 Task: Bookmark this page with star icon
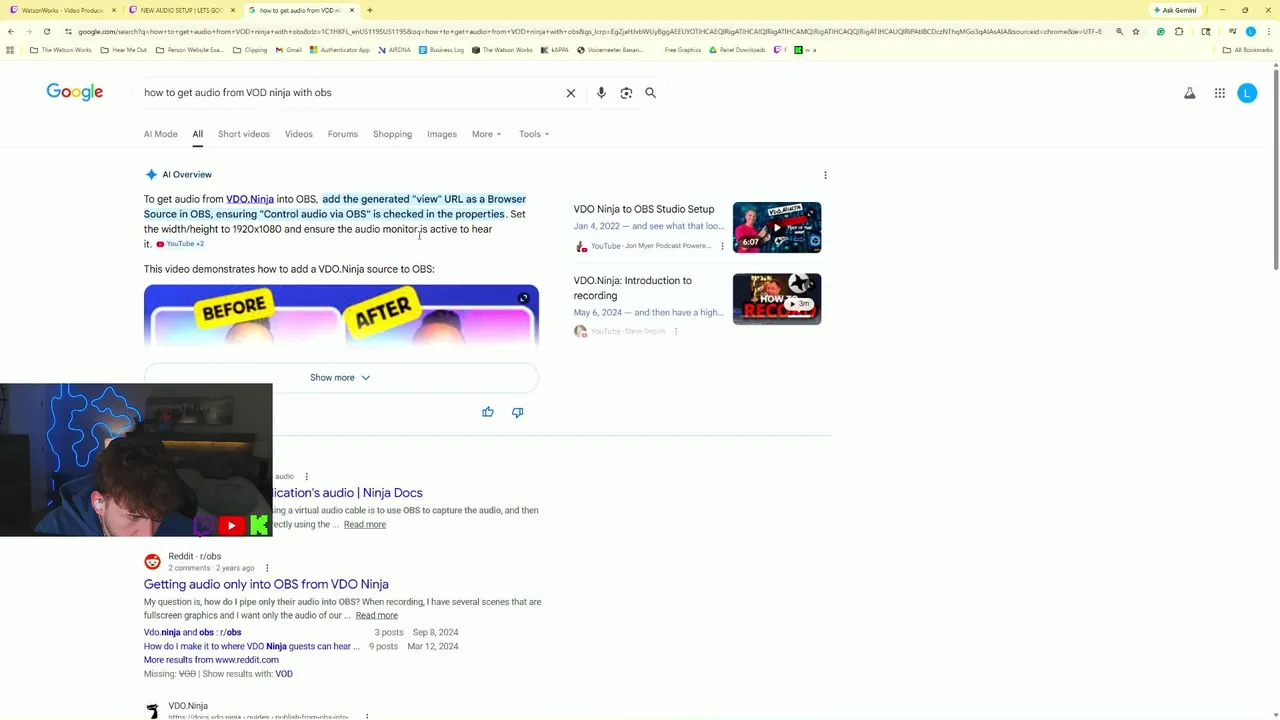[x=1136, y=32]
